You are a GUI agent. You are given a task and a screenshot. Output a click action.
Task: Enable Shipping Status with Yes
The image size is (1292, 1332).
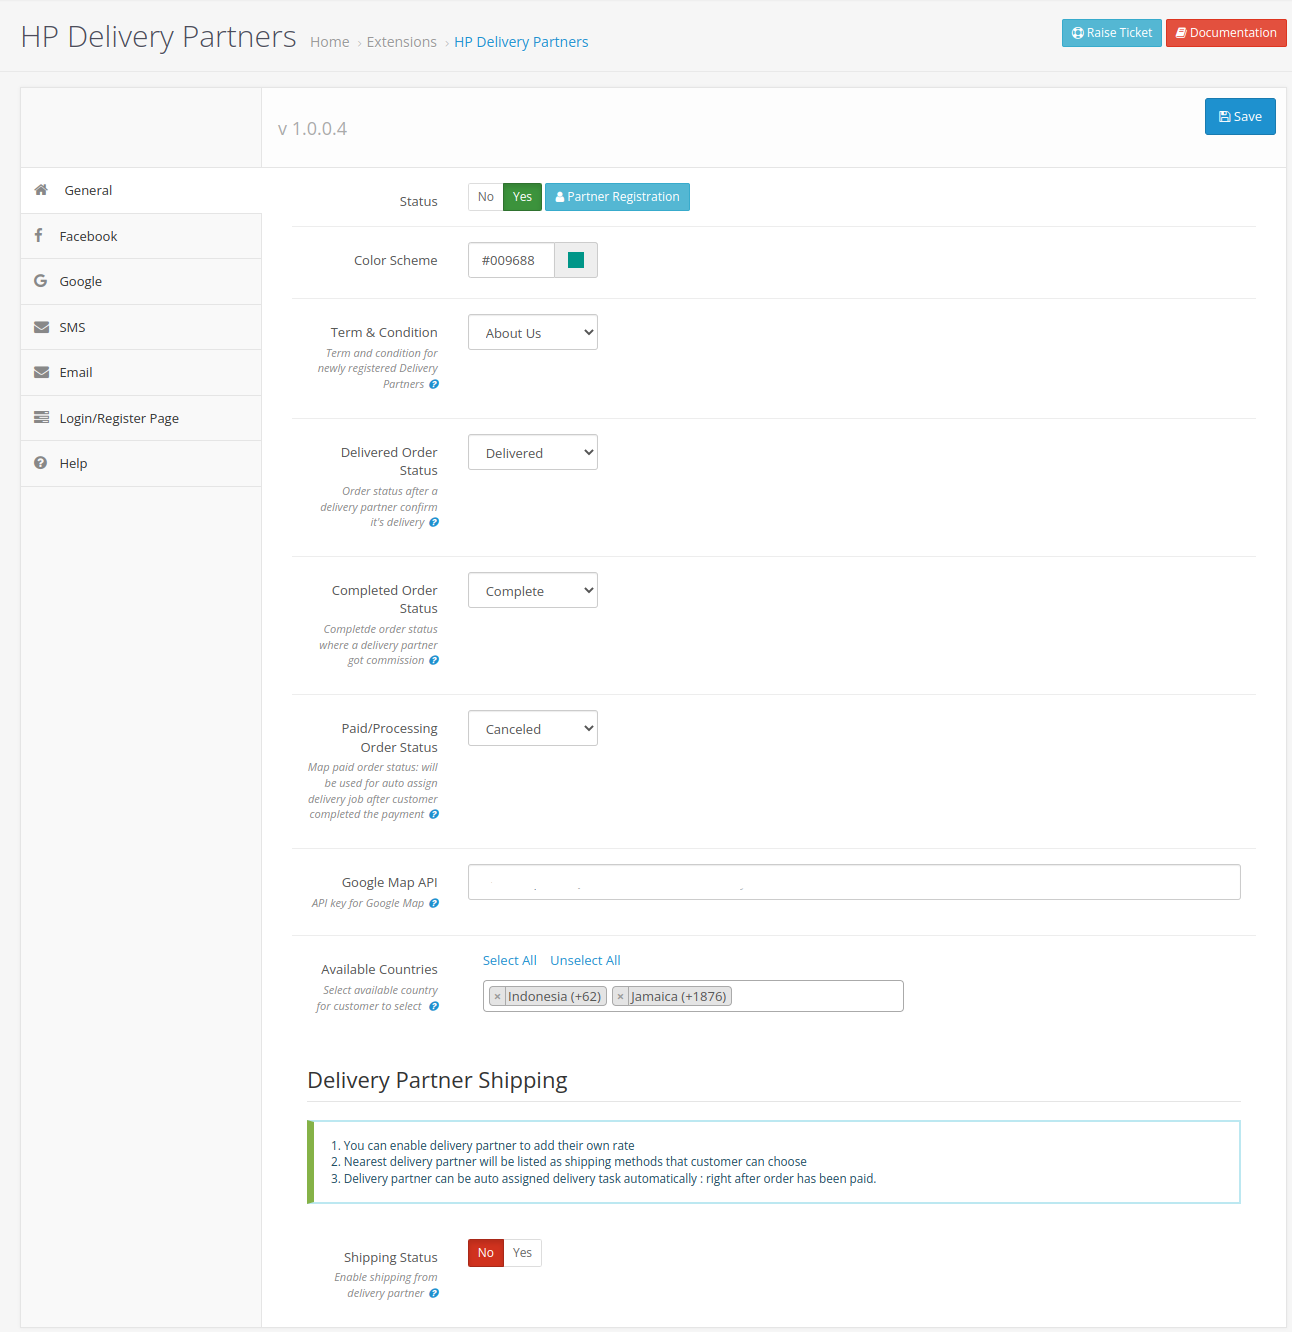pos(522,1253)
